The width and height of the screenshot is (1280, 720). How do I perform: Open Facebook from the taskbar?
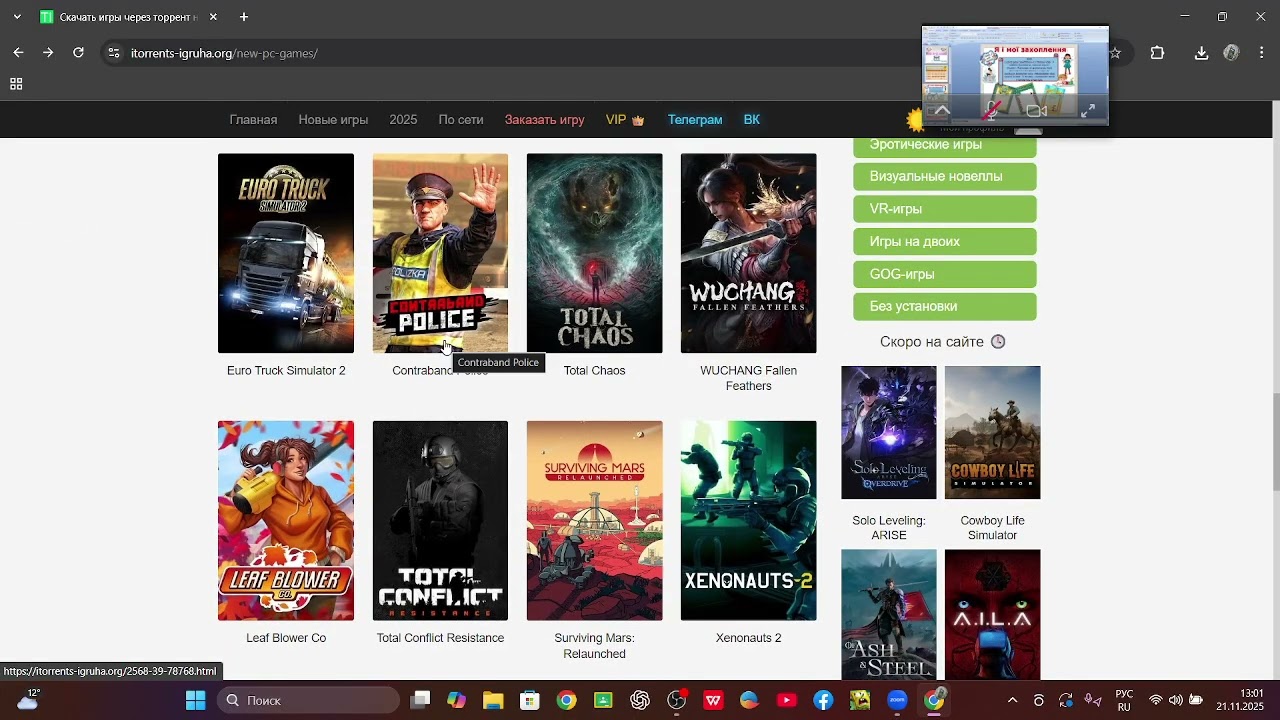(823, 700)
